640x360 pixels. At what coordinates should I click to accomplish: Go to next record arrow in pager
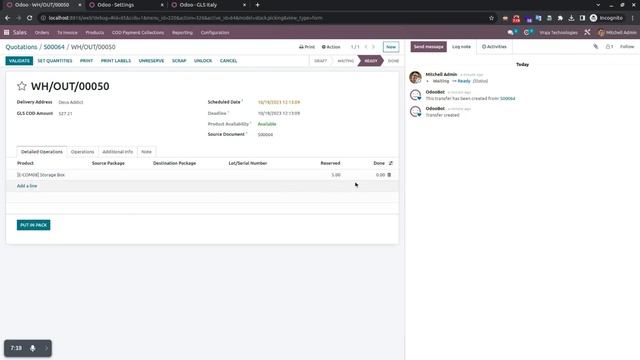[373, 47]
